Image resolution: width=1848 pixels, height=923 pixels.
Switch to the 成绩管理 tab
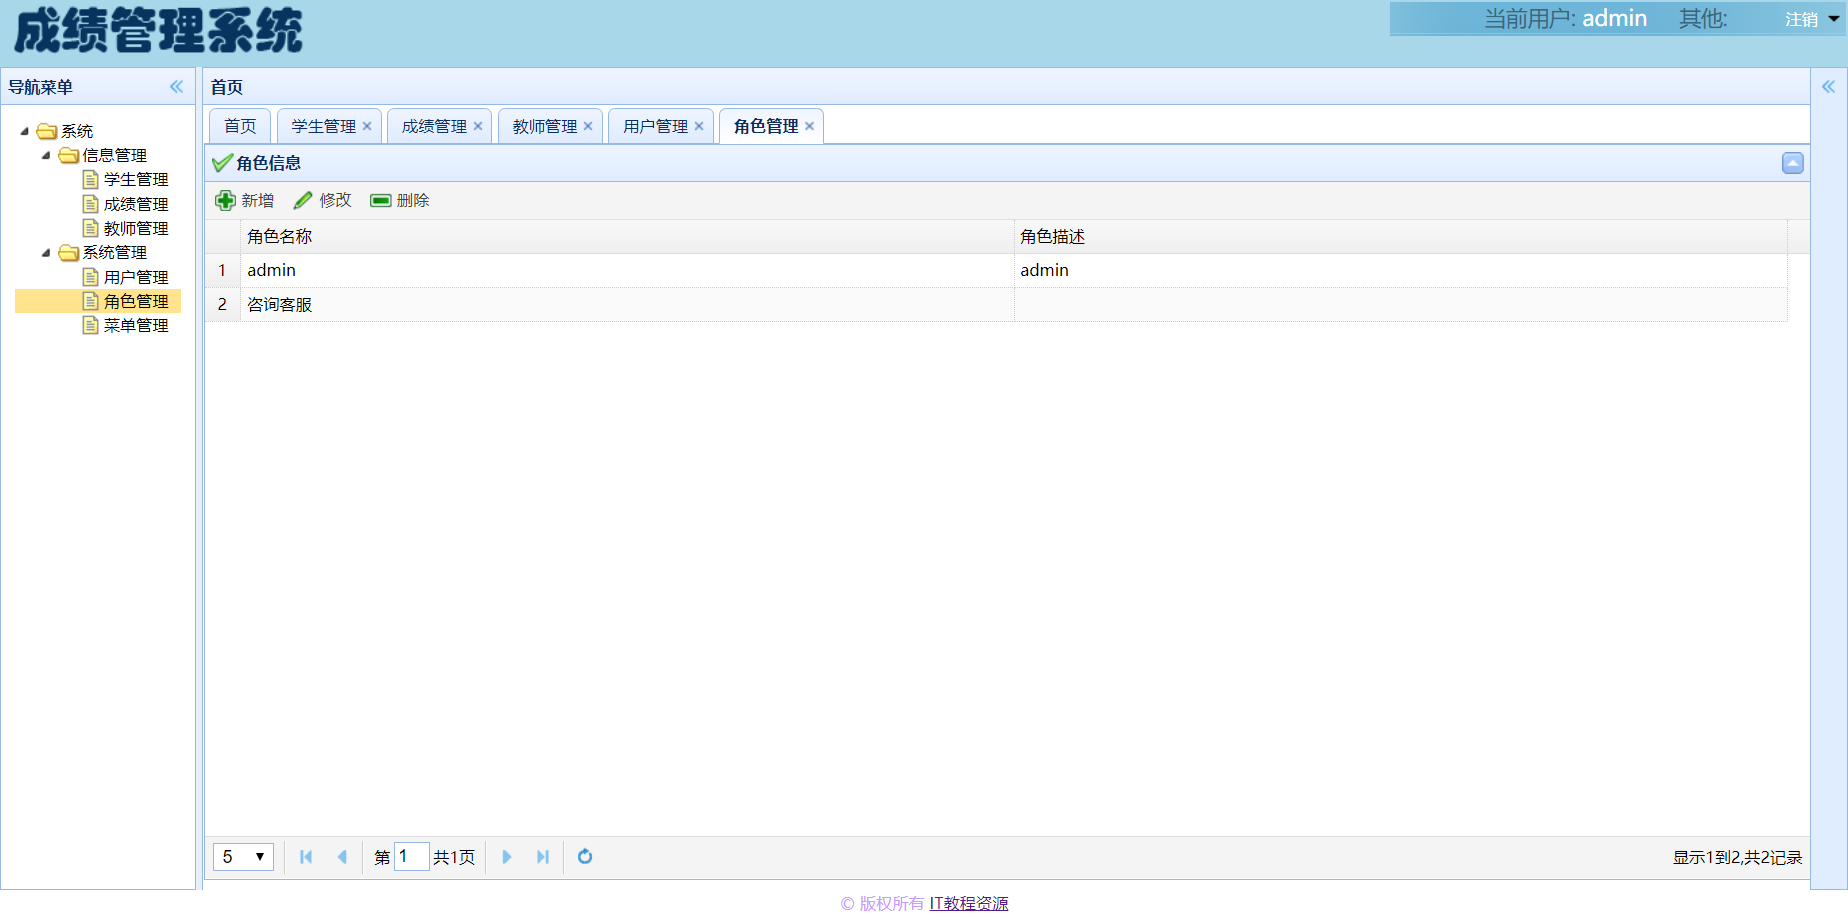pyautogui.click(x=434, y=126)
